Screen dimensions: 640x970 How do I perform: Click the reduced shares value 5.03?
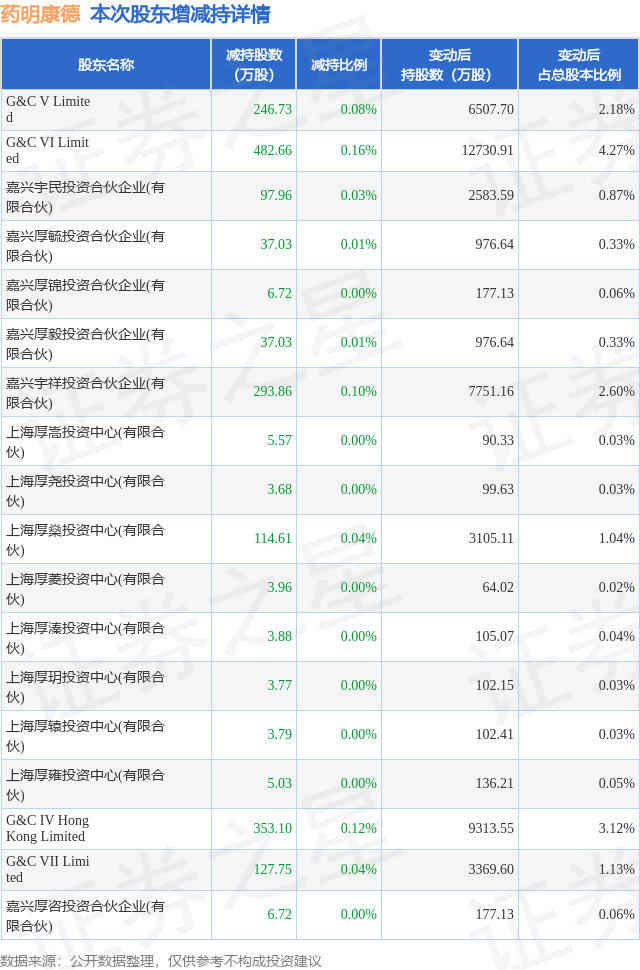click(x=279, y=783)
